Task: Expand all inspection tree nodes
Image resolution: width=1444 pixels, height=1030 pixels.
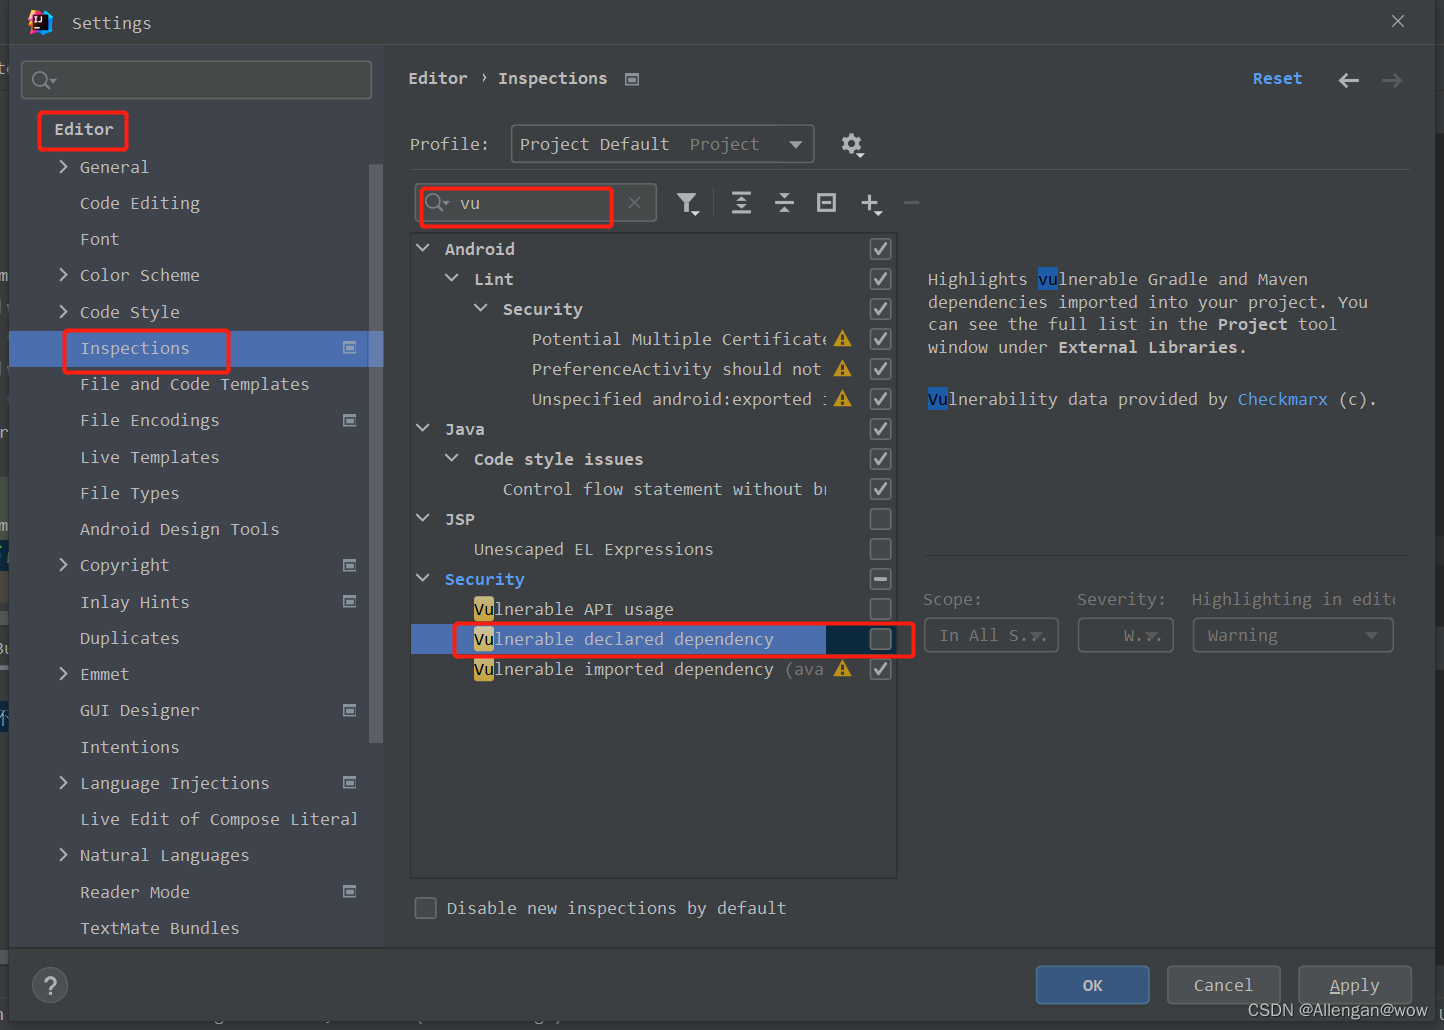Action: point(741,203)
